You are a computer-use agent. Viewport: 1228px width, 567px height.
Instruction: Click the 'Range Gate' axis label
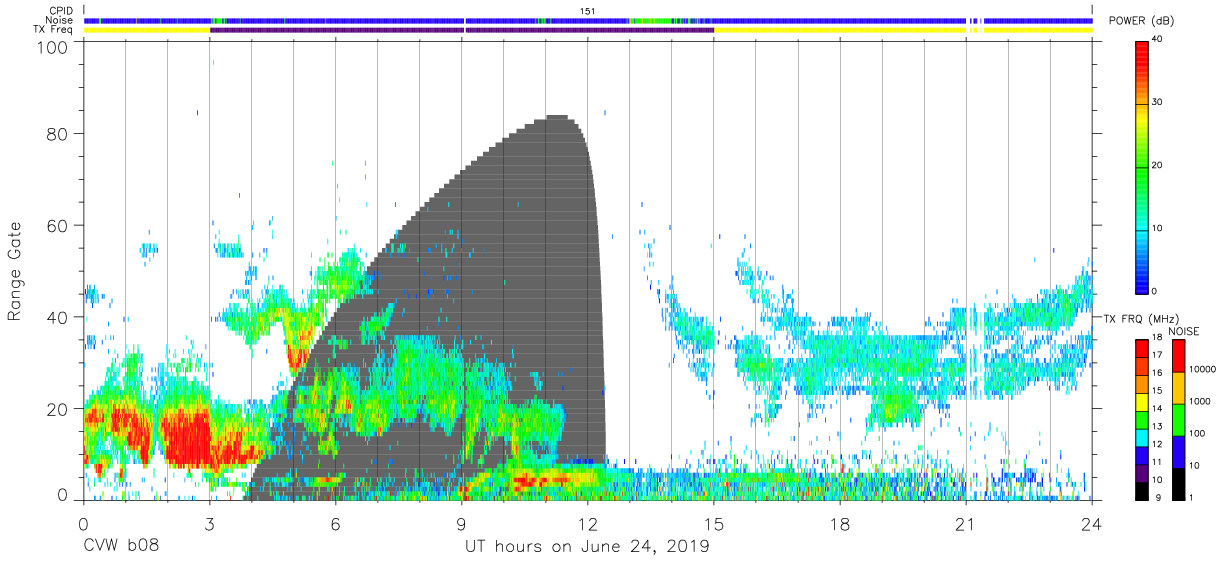coord(16,272)
